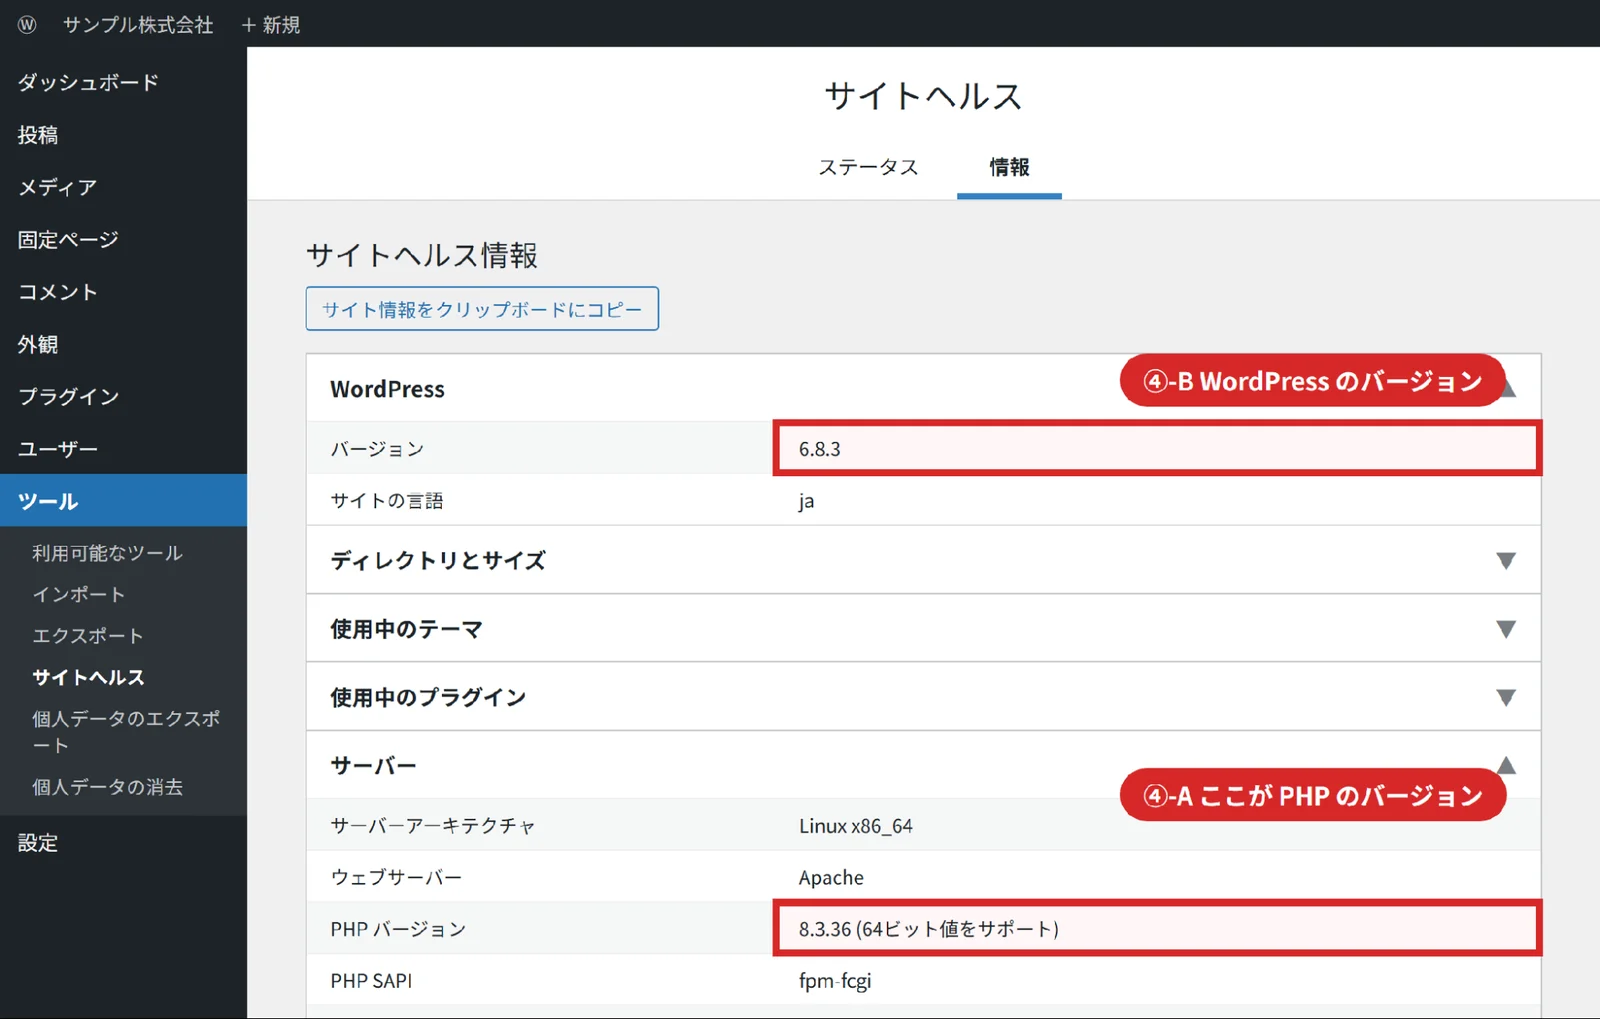Switch to the 情報 tab
Image resolution: width=1600 pixels, height=1019 pixels.
[x=1009, y=167]
